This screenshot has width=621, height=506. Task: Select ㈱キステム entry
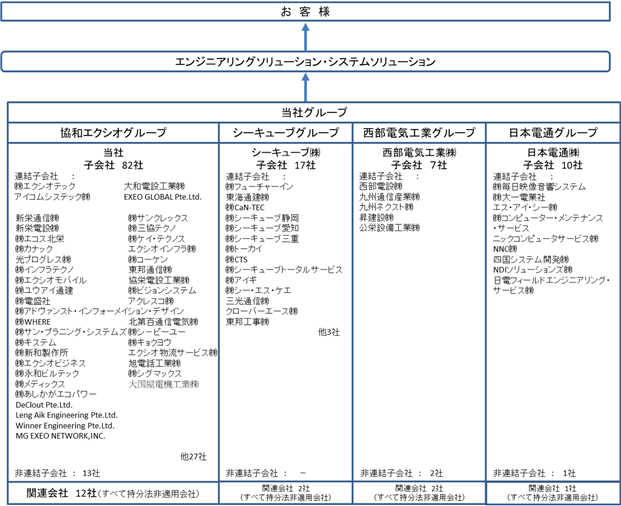36,342
